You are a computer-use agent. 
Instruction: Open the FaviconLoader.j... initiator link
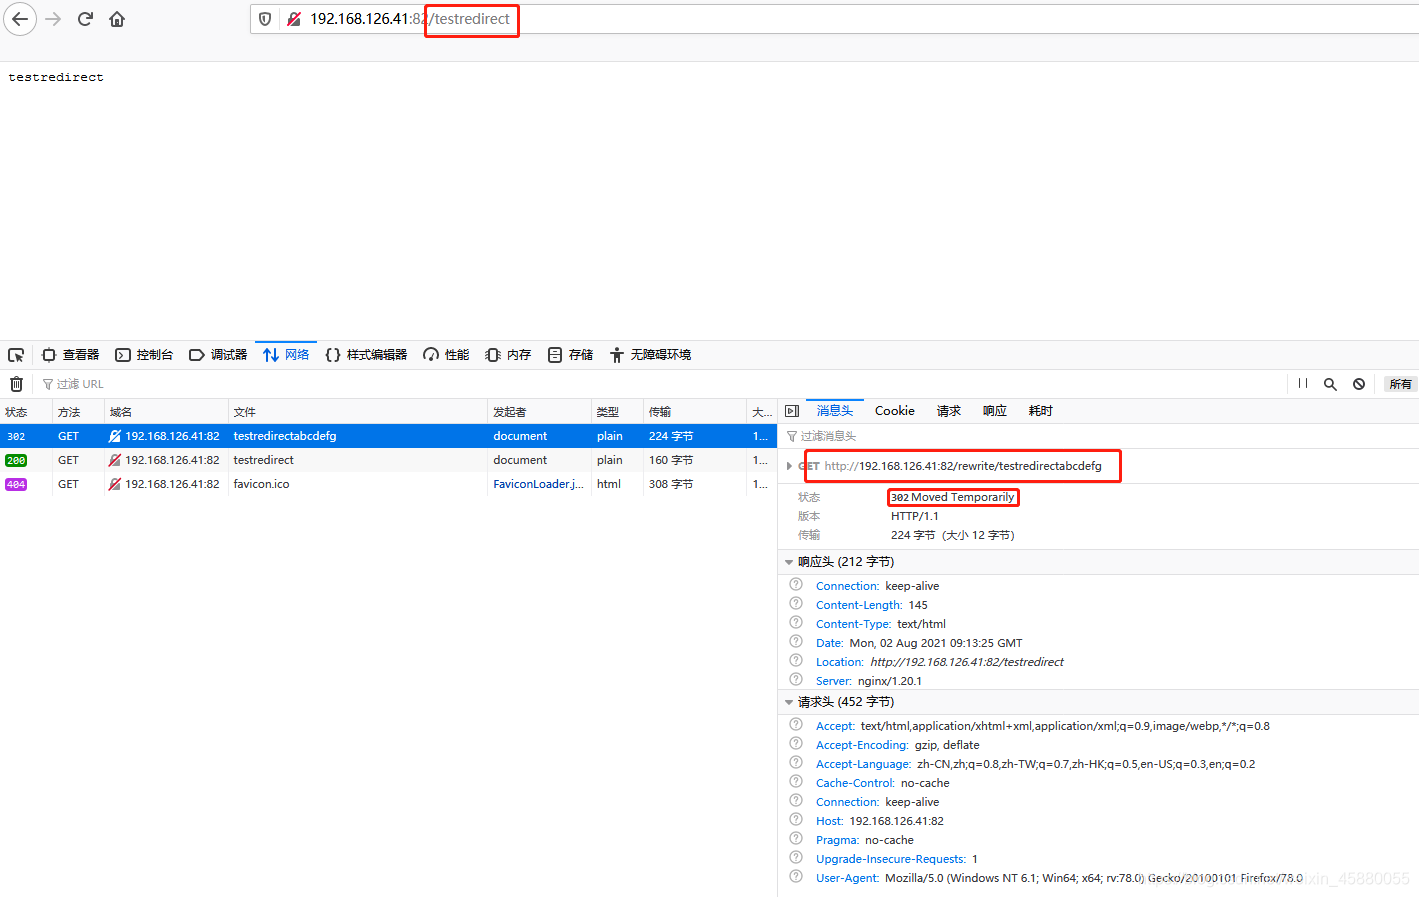(538, 484)
